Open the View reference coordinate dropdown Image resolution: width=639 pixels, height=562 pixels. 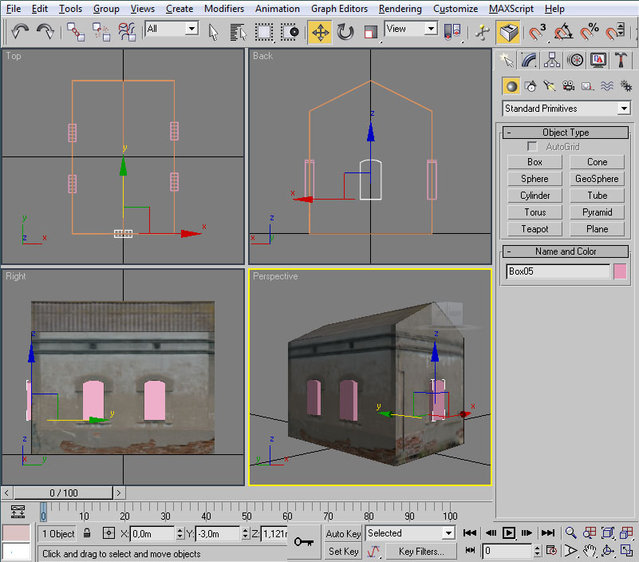coord(411,29)
